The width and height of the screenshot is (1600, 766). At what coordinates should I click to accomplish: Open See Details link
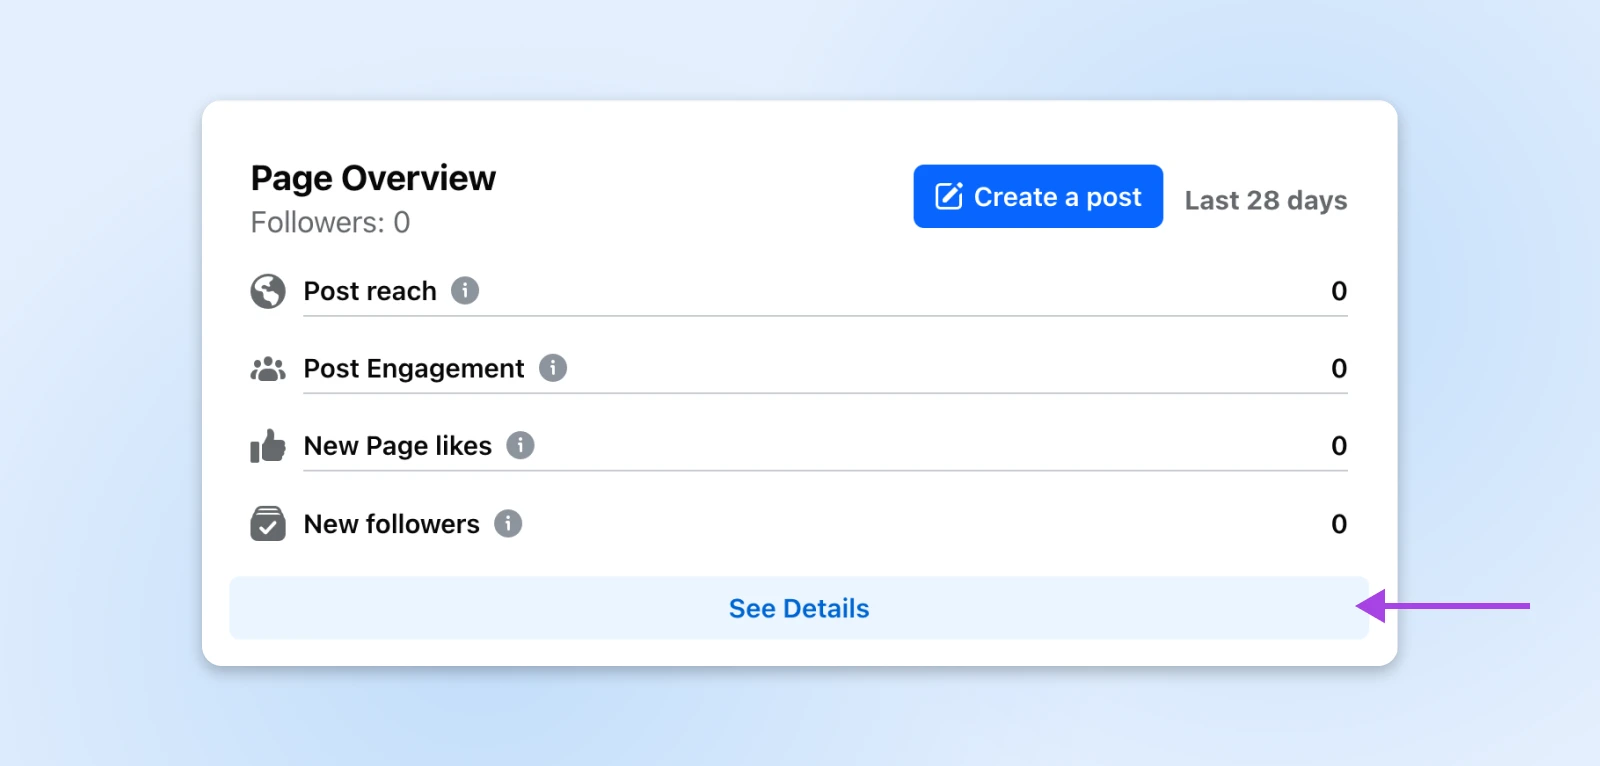[x=799, y=608]
